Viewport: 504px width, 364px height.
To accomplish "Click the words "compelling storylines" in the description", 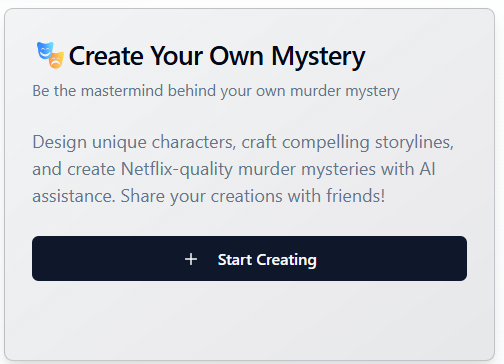I will pyautogui.click(x=368, y=142).
